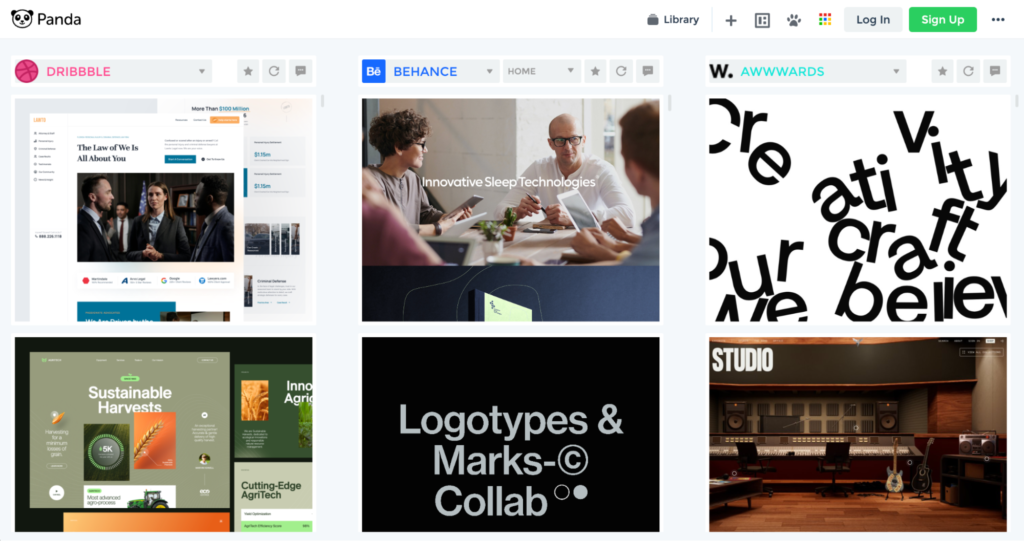
Task: Toggle favorite star on the Behance column
Action: pos(595,71)
